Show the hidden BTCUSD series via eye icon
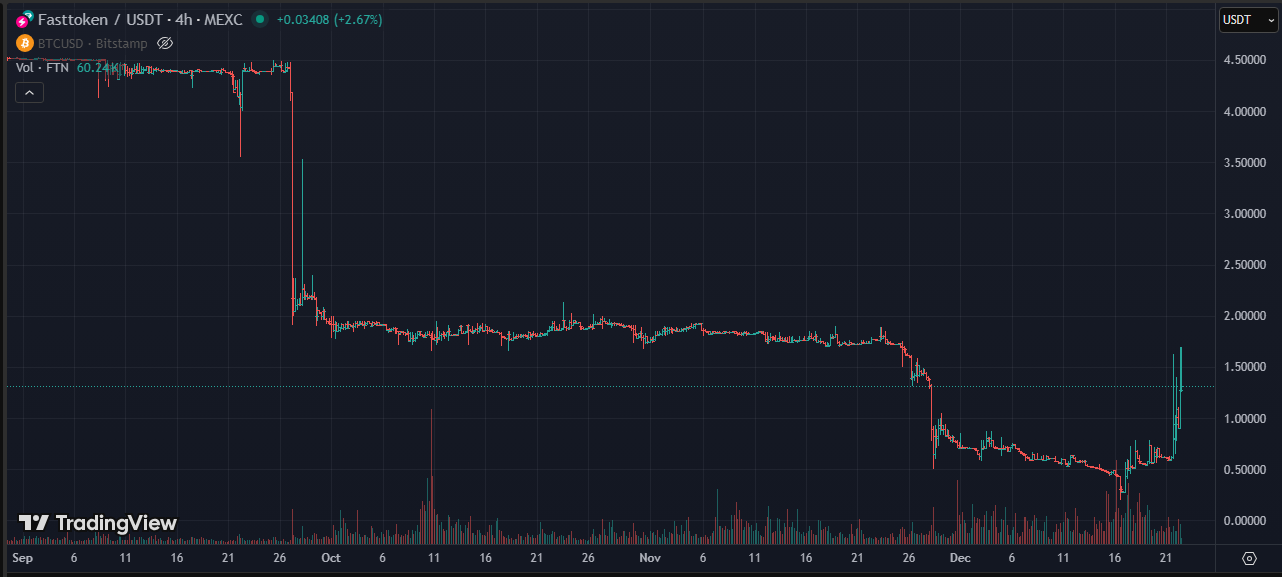Screen dimensions: 1282x577 tap(166, 43)
